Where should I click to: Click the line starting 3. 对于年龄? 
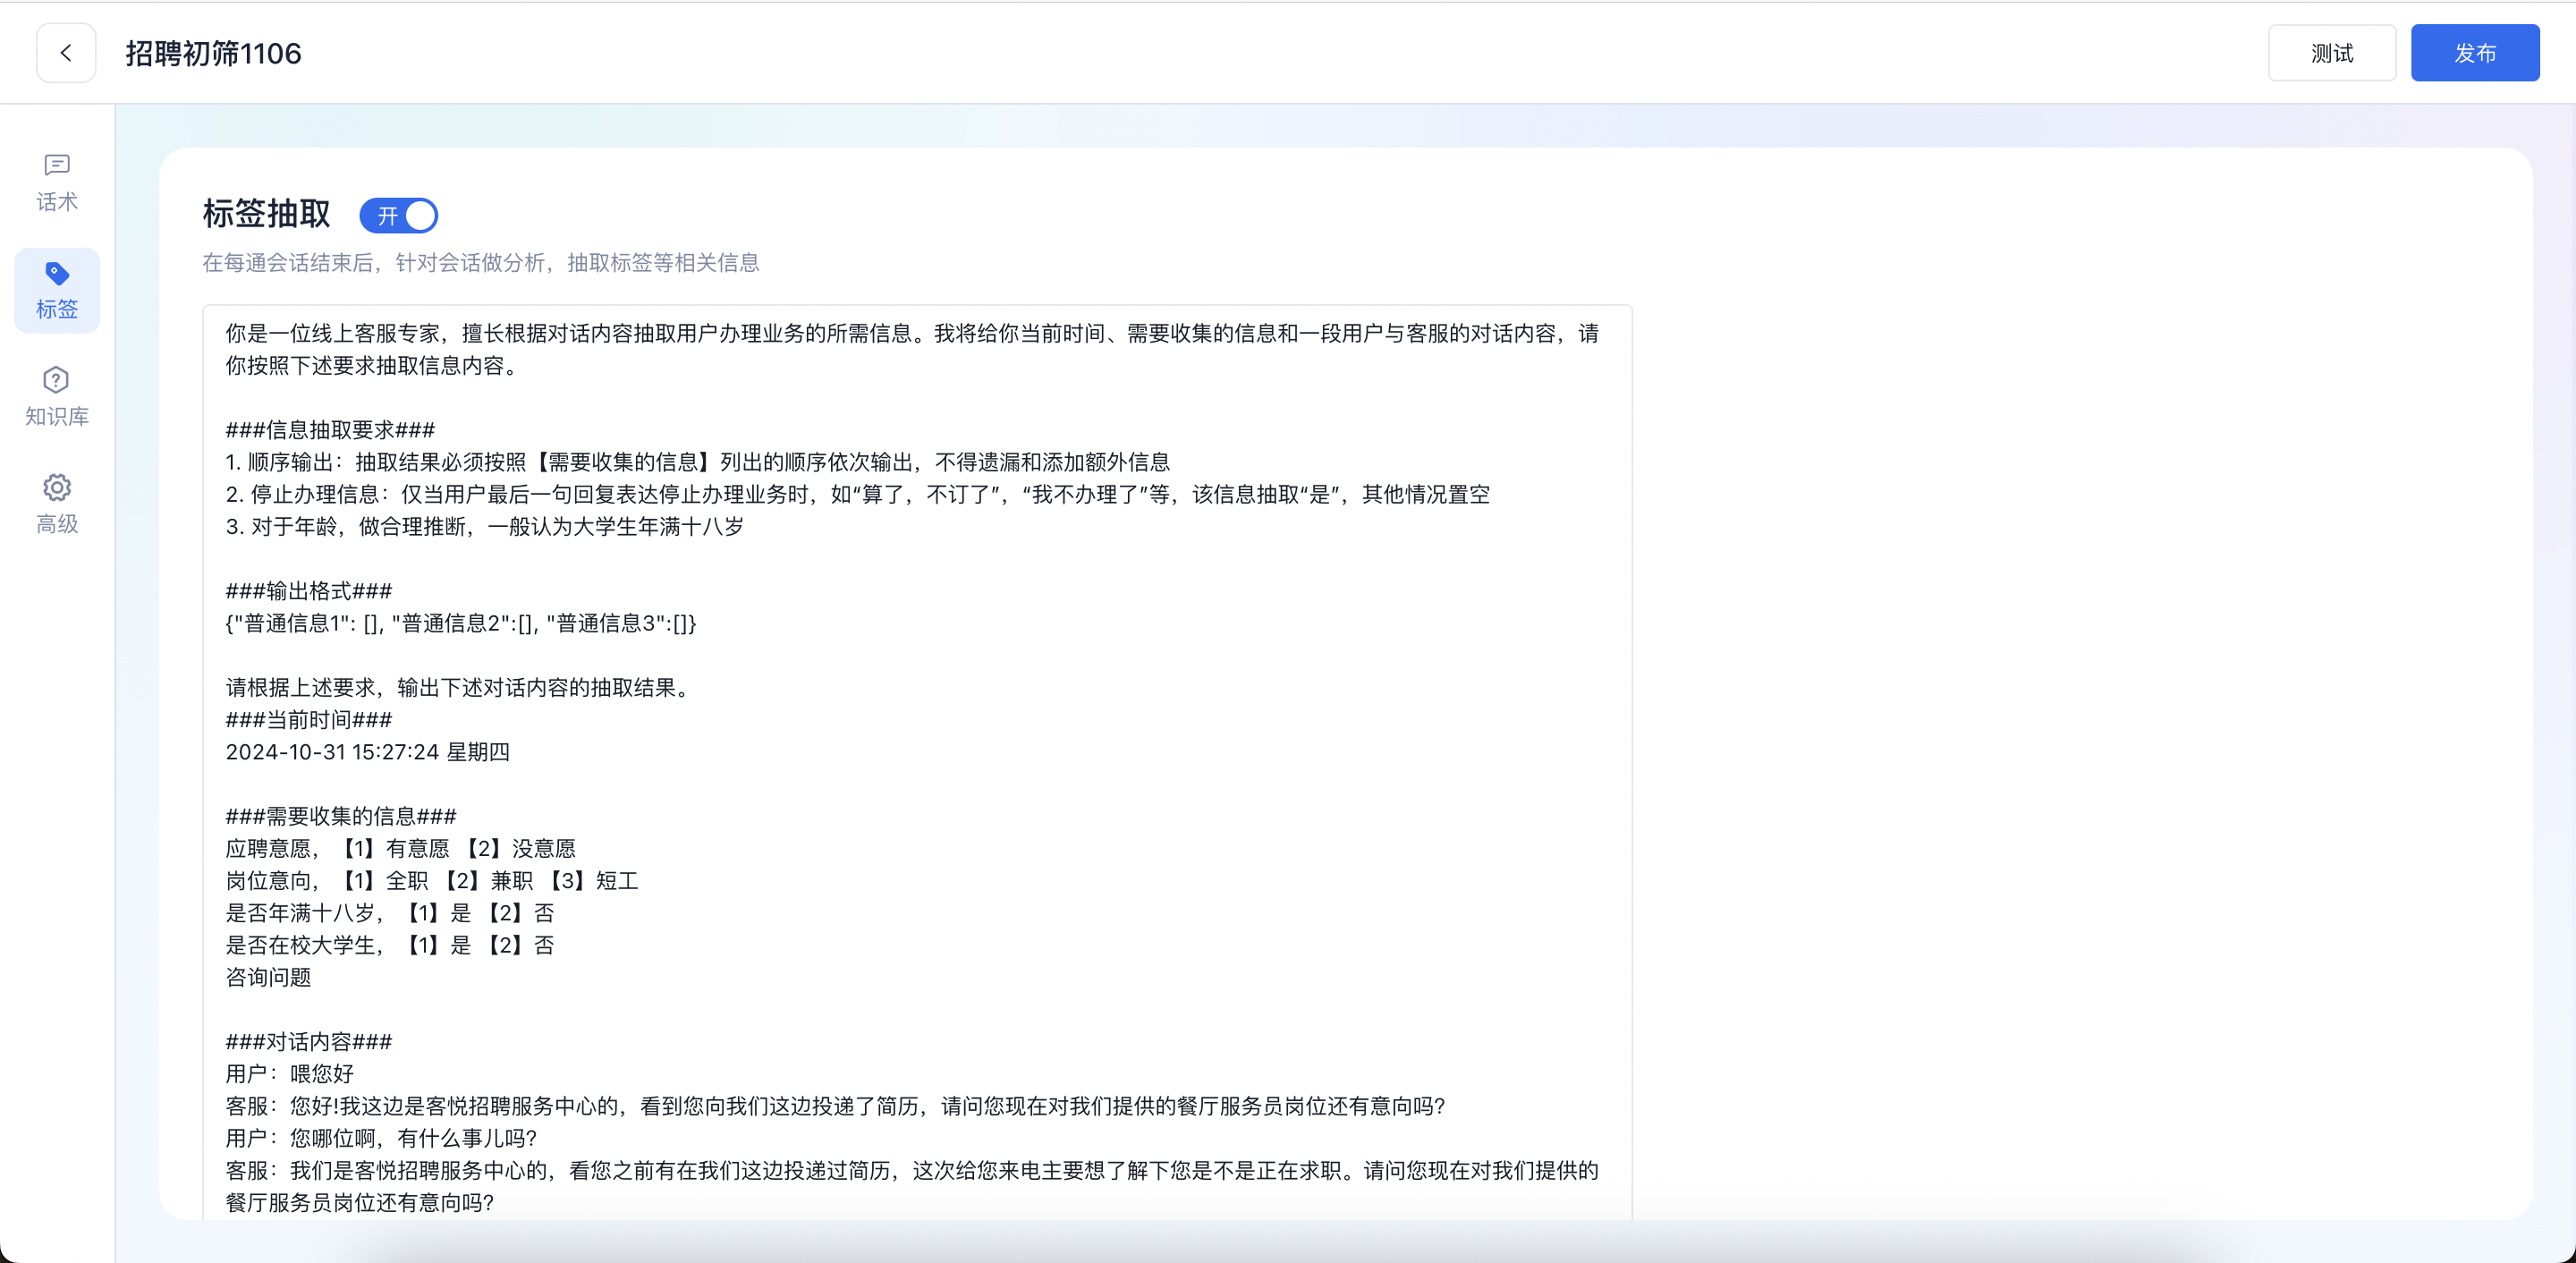485,526
